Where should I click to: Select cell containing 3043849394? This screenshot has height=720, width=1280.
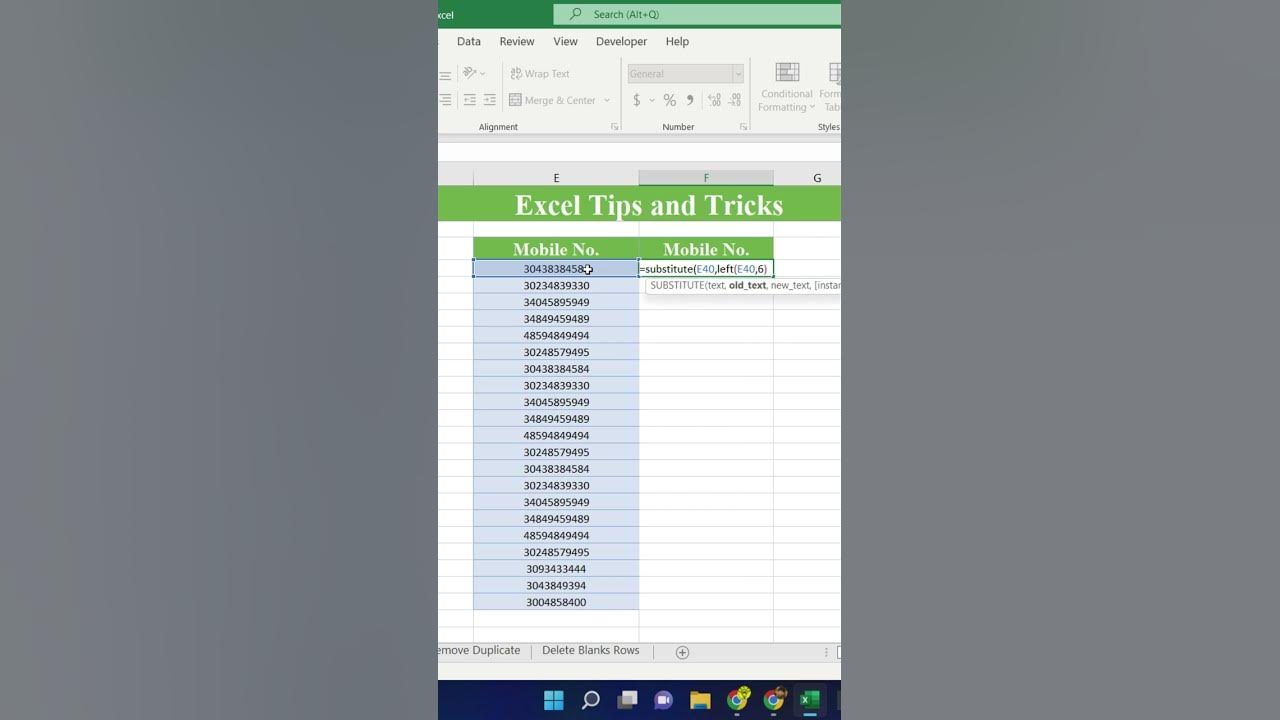coord(556,586)
